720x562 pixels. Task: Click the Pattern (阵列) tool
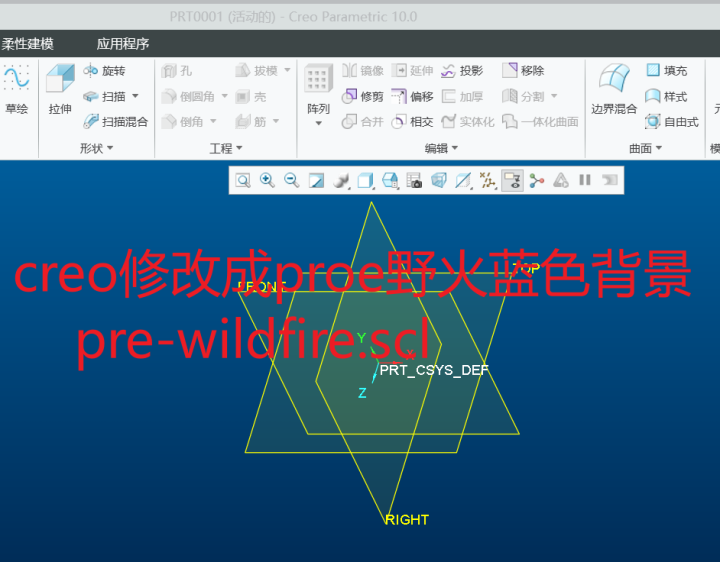318,90
